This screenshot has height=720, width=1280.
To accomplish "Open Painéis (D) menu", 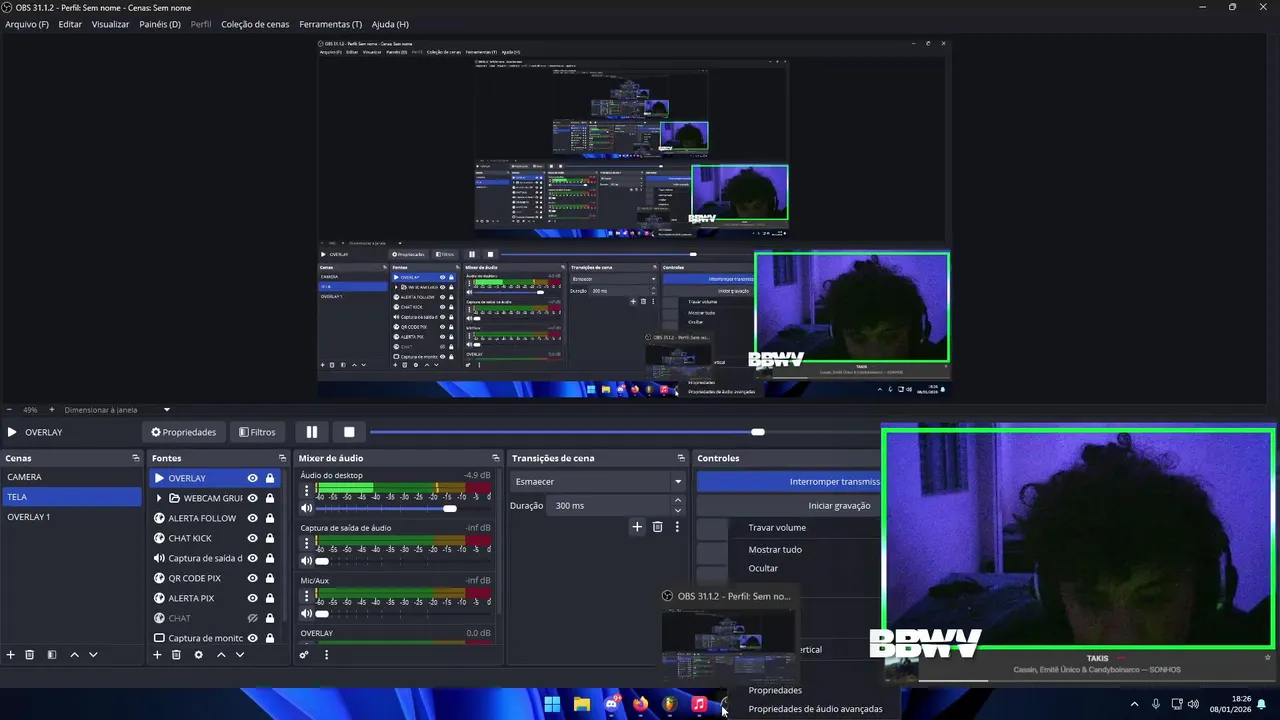I will click(160, 24).
